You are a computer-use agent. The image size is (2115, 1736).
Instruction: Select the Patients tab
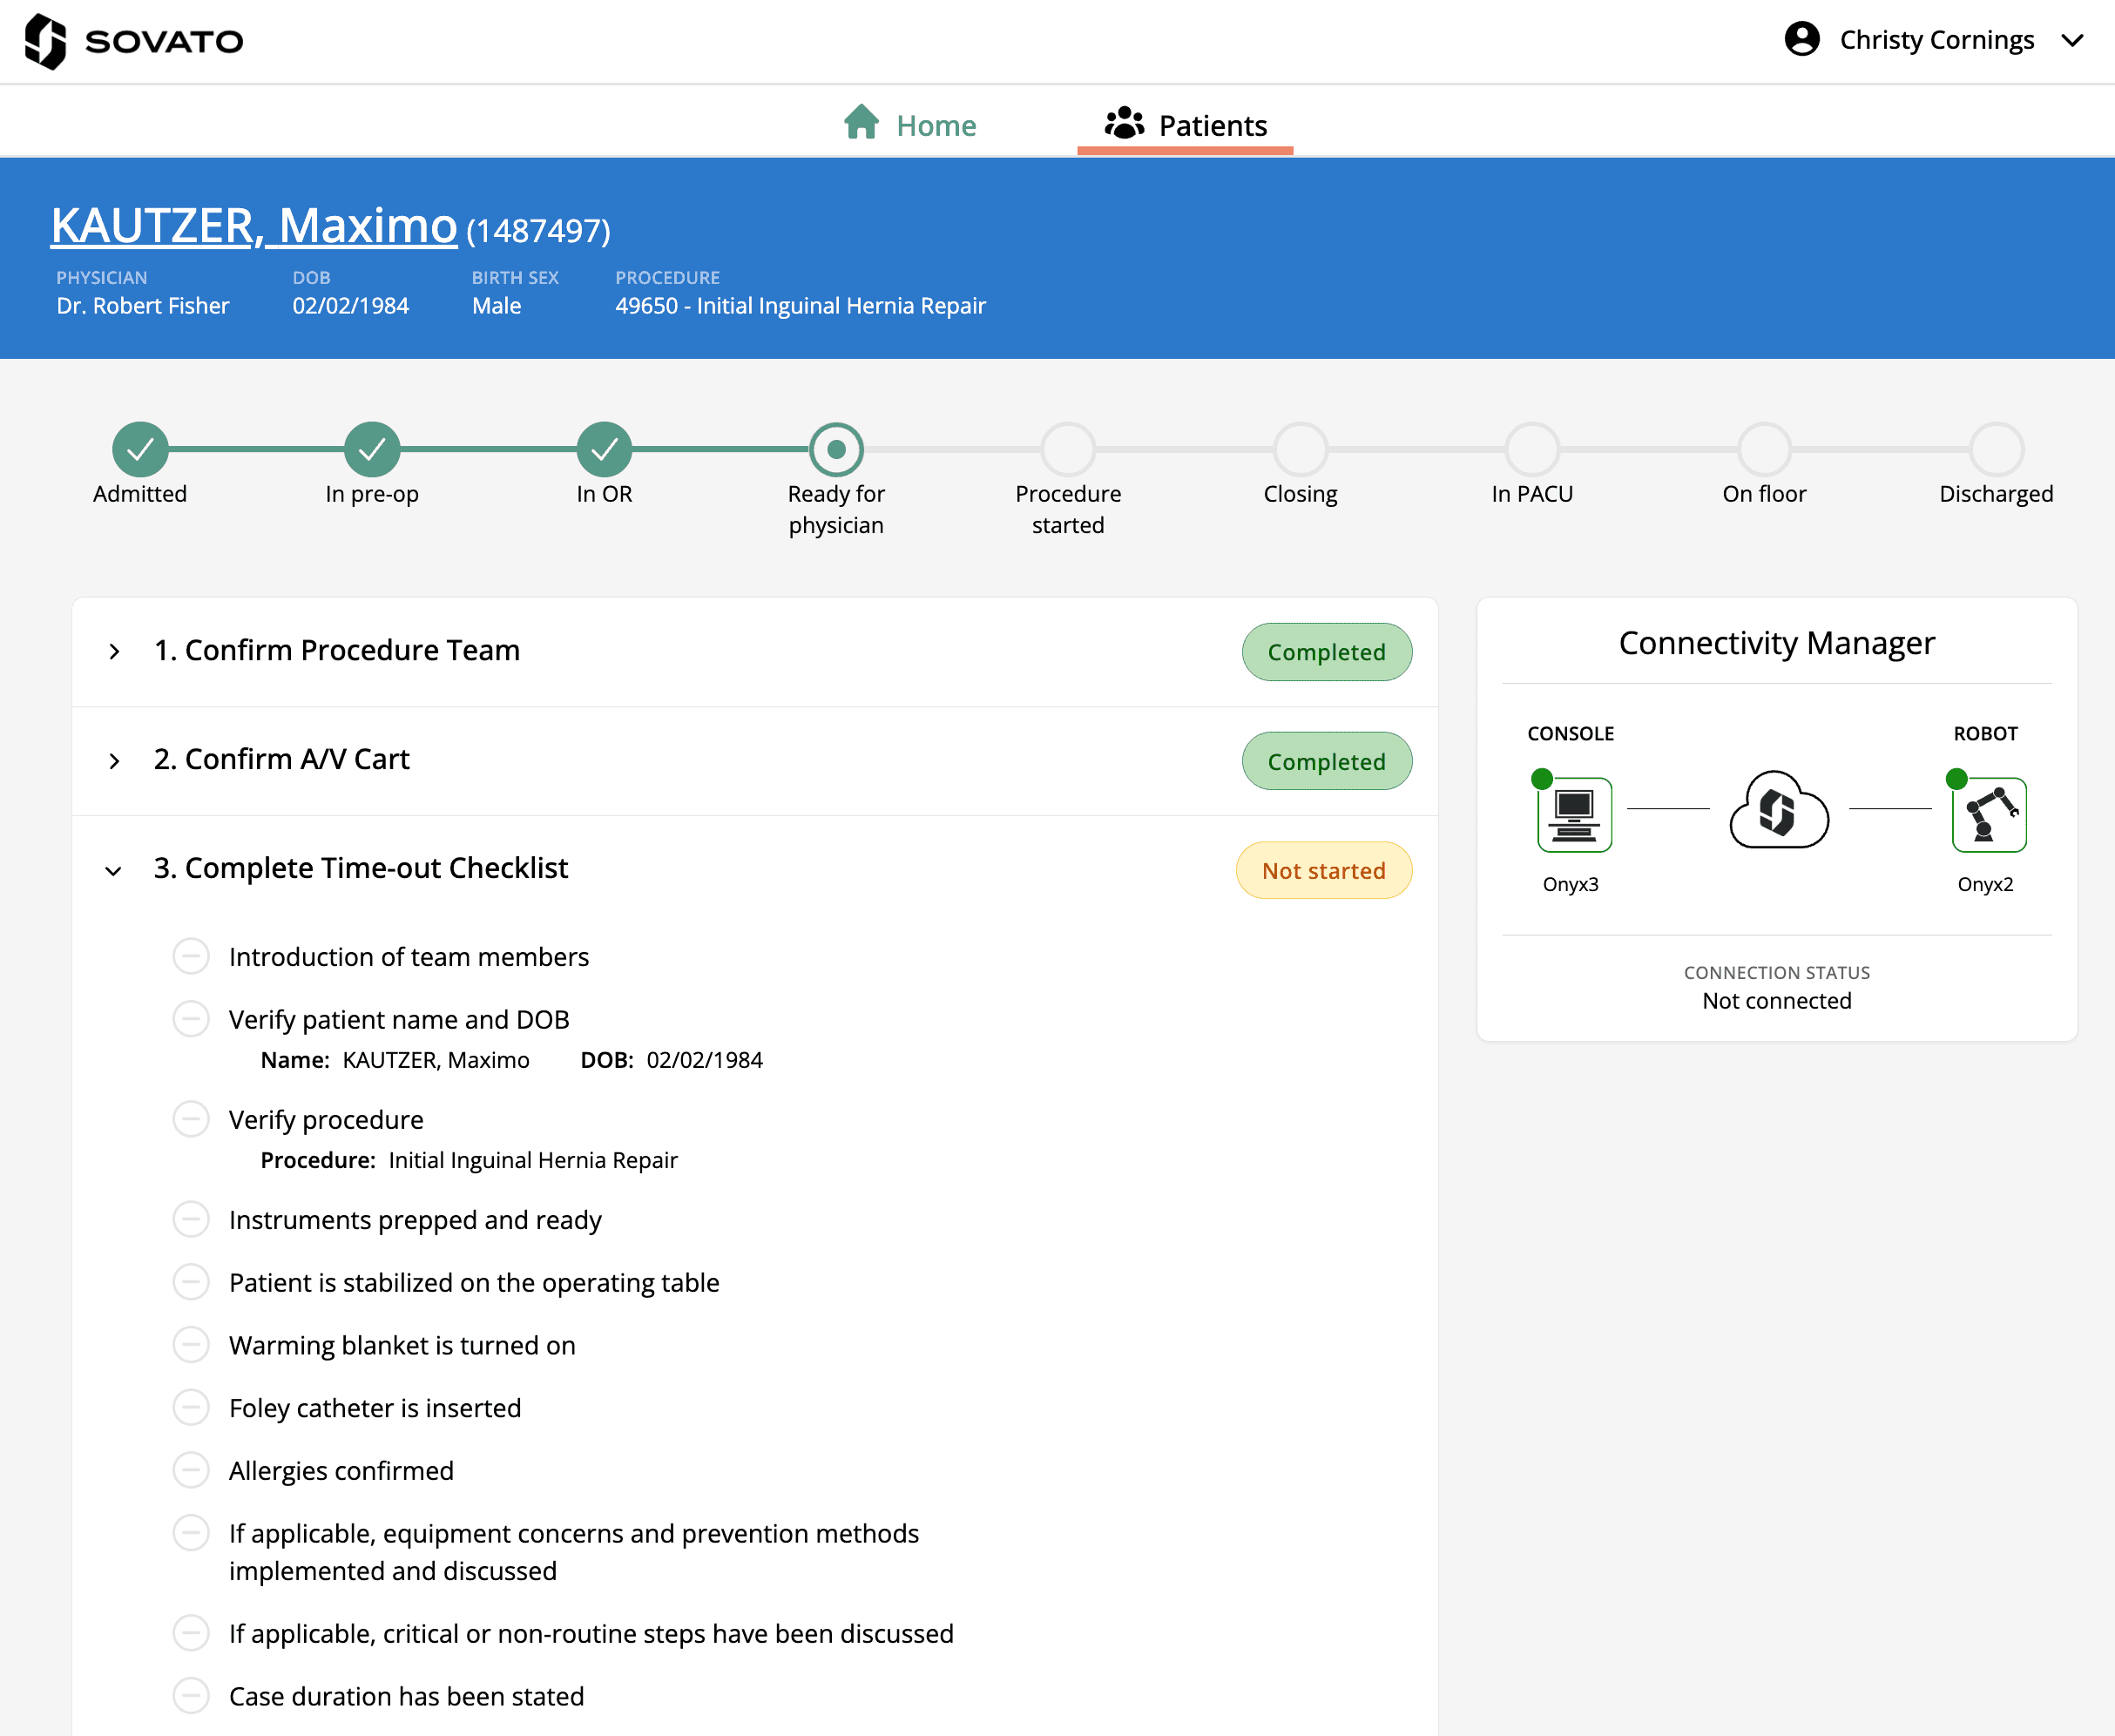point(1185,125)
